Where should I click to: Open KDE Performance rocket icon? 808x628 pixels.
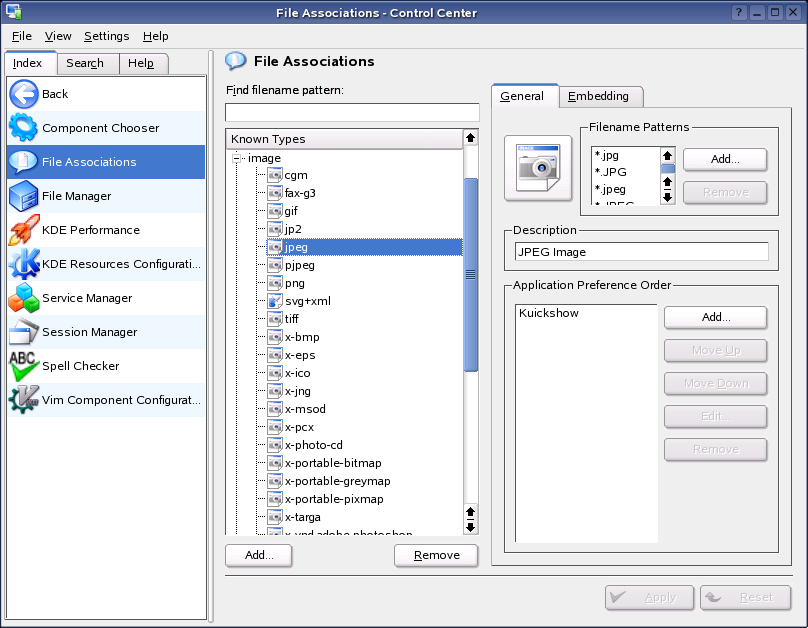tap(24, 230)
